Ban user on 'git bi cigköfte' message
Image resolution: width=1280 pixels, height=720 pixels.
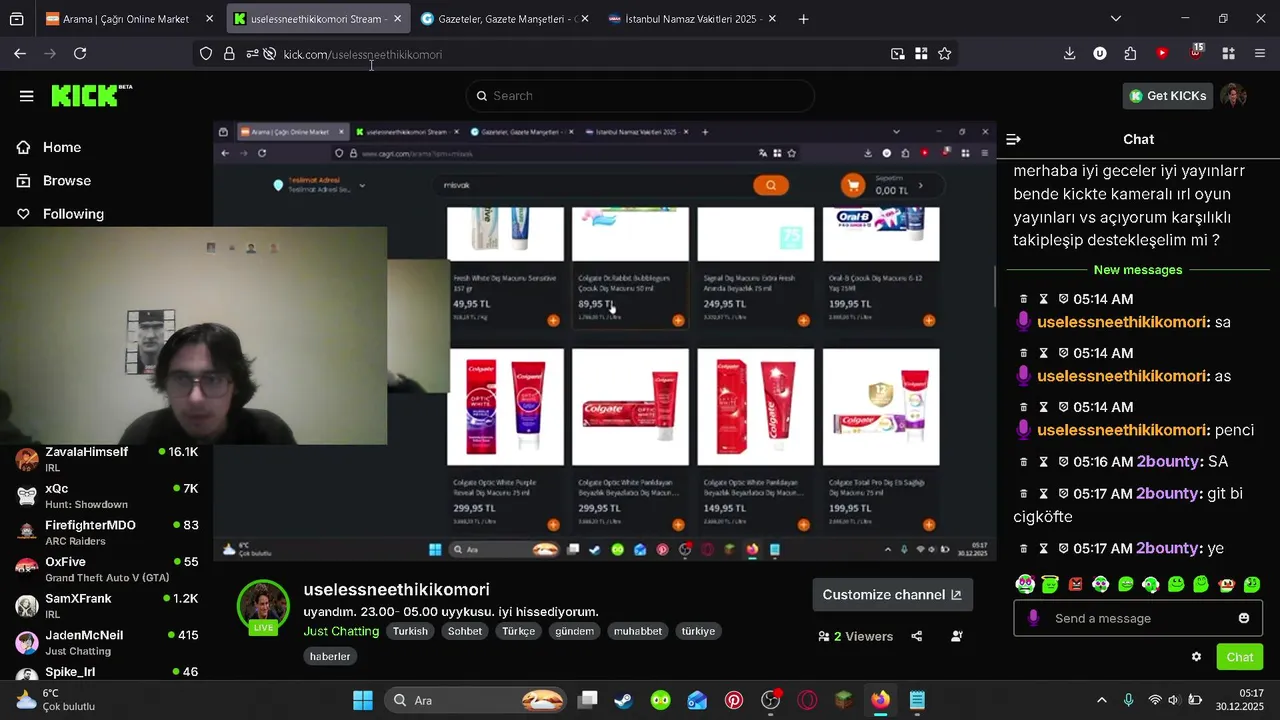[x=1063, y=494]
